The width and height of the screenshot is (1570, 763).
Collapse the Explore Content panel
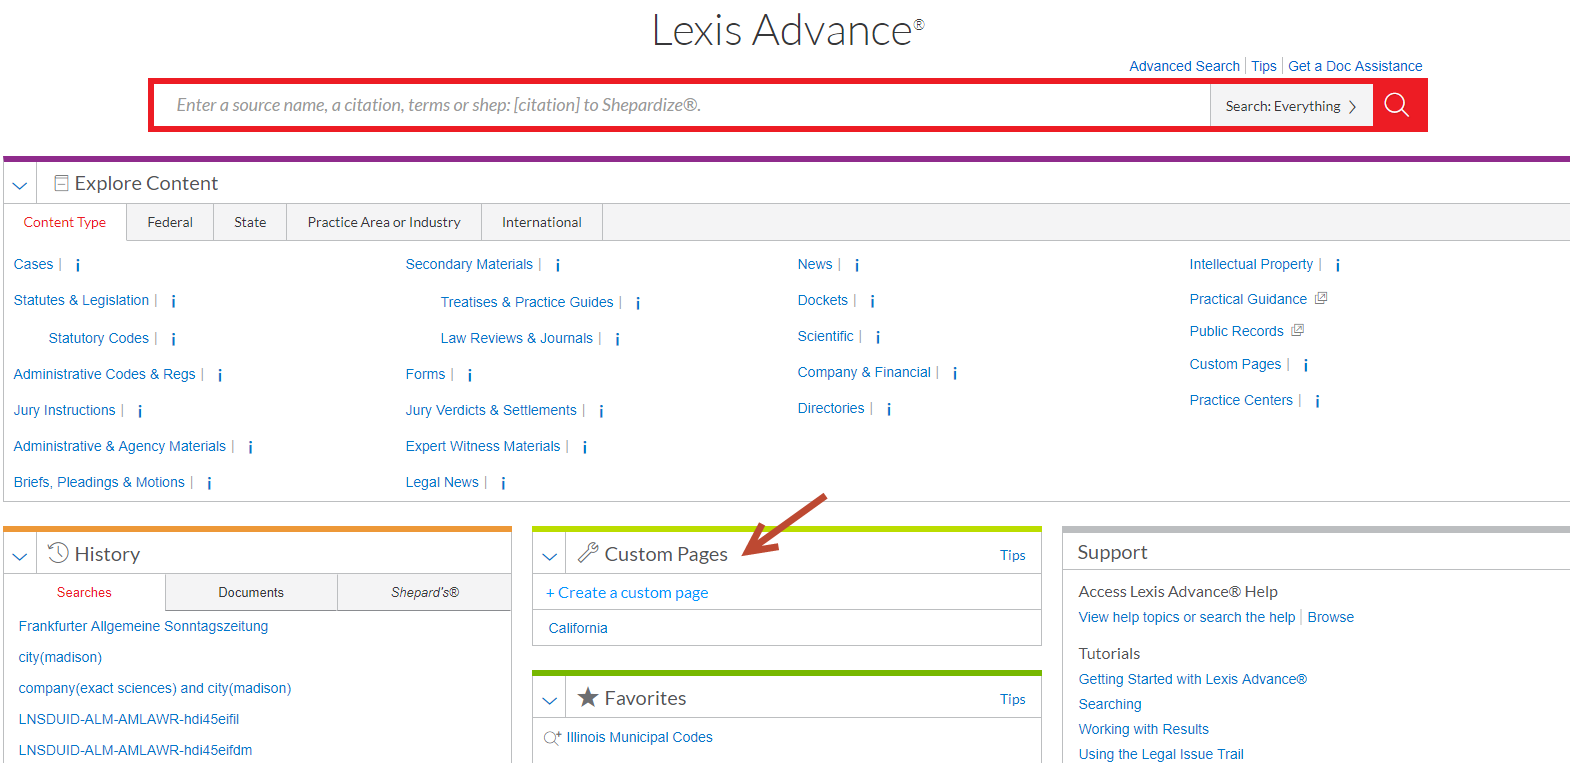tap(20, 185)
